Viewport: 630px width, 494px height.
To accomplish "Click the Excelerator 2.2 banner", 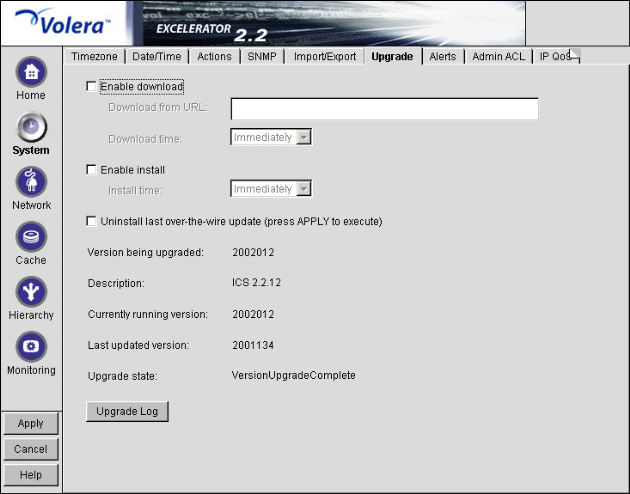I will coord(333,23).
